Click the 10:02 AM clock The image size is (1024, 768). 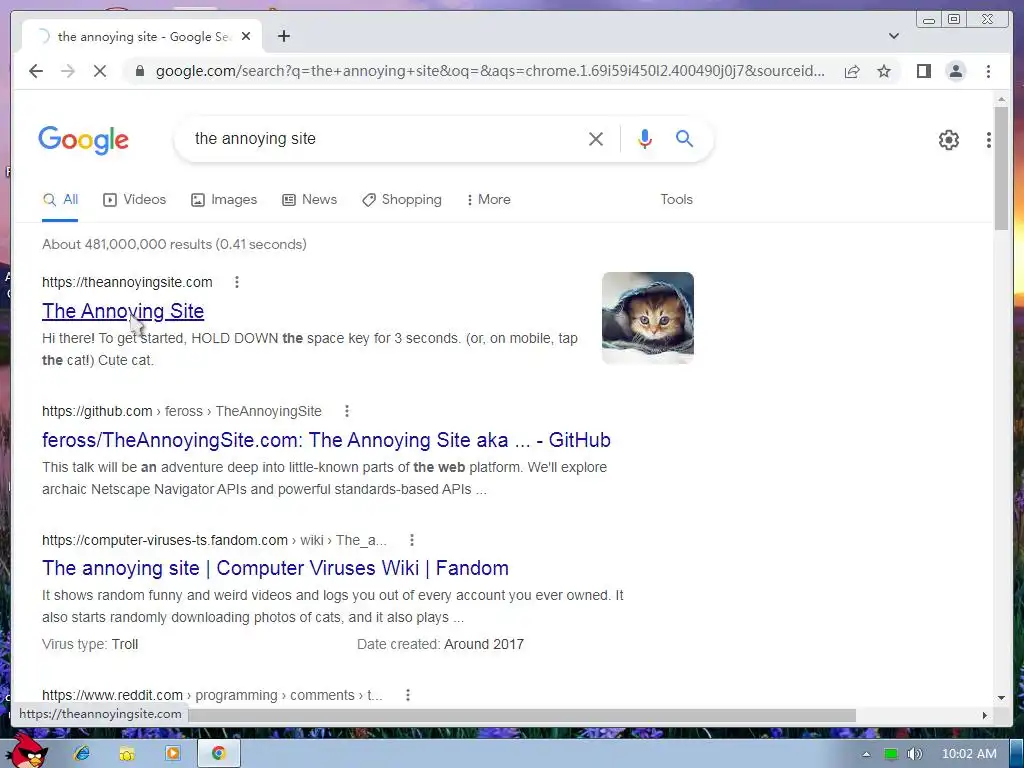[969, 754]
